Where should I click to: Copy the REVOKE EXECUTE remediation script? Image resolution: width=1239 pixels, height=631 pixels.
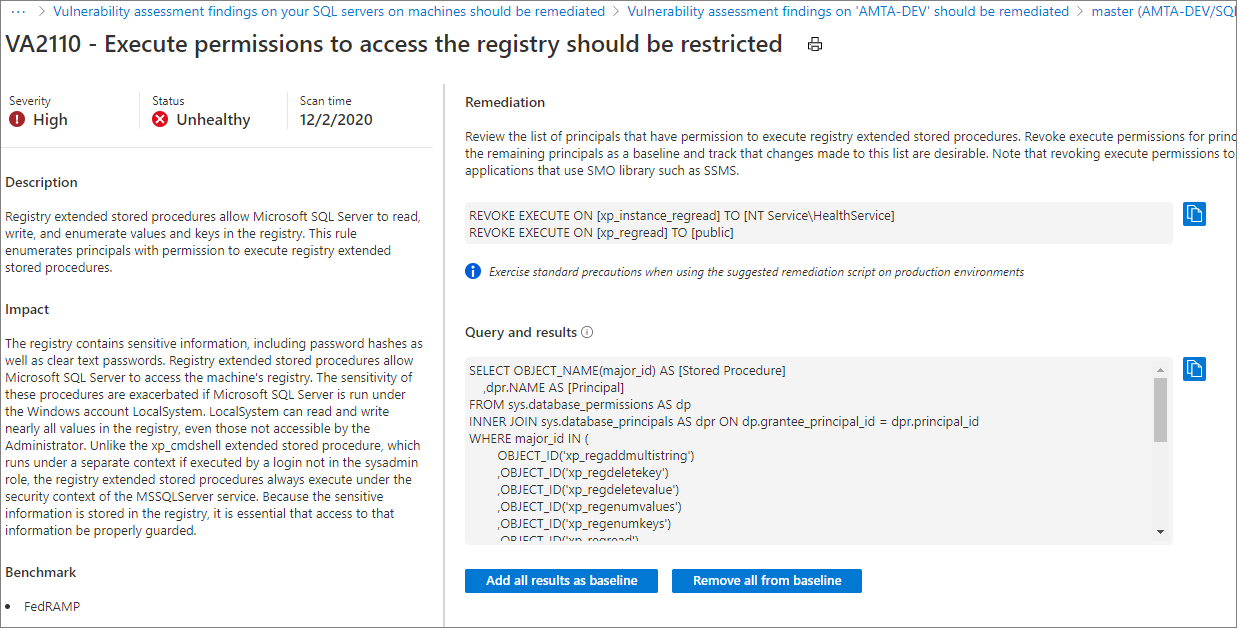pyautogui.click(x=1194, y=214)
